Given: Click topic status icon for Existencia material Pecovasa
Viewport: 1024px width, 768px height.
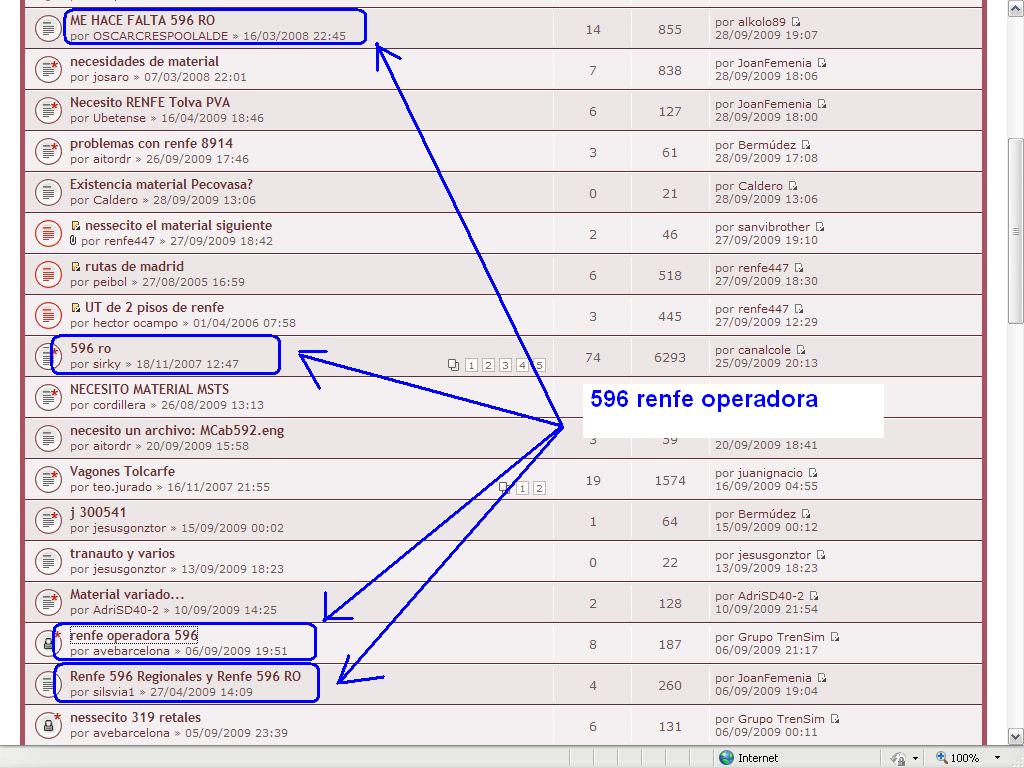Looking at the screenshot, I should [48, 192].
